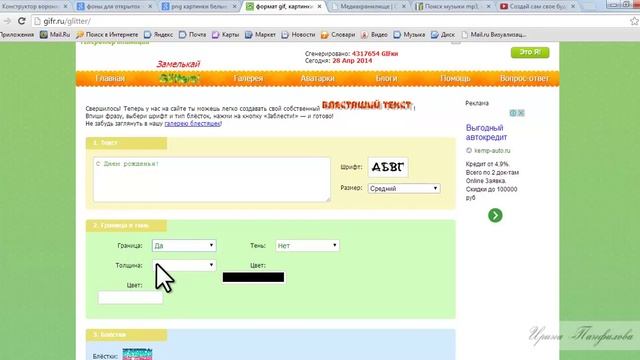
Task: Close the png картинки tab
Action: click(234, 7)
